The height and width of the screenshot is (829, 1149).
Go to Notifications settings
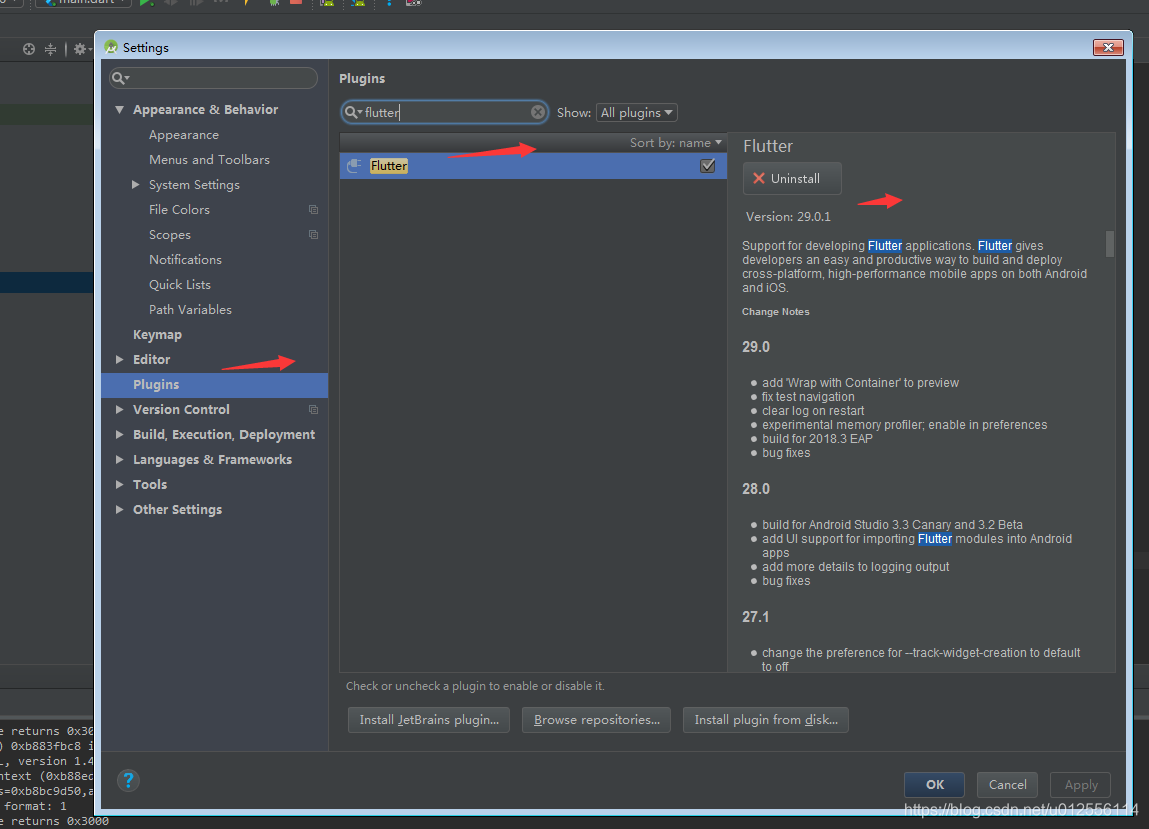(x=185, y=259)
